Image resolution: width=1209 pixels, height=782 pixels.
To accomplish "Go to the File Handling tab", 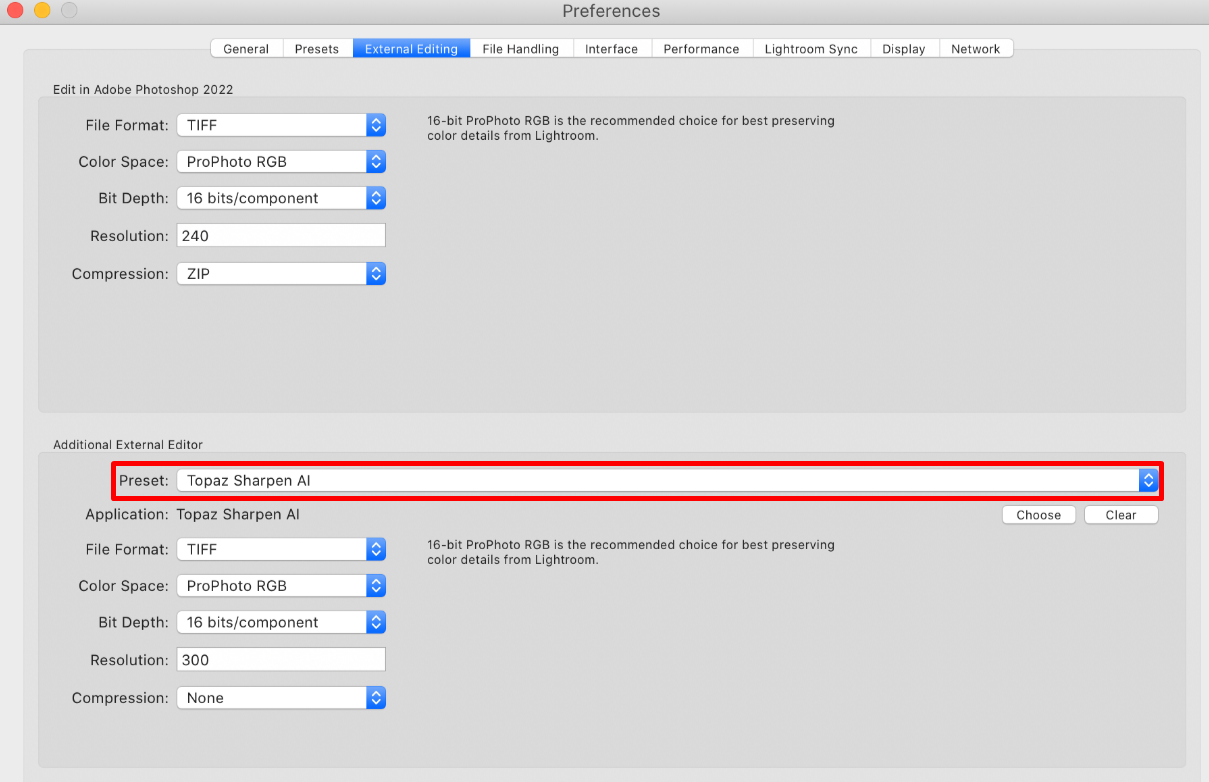I will point(521,48).
